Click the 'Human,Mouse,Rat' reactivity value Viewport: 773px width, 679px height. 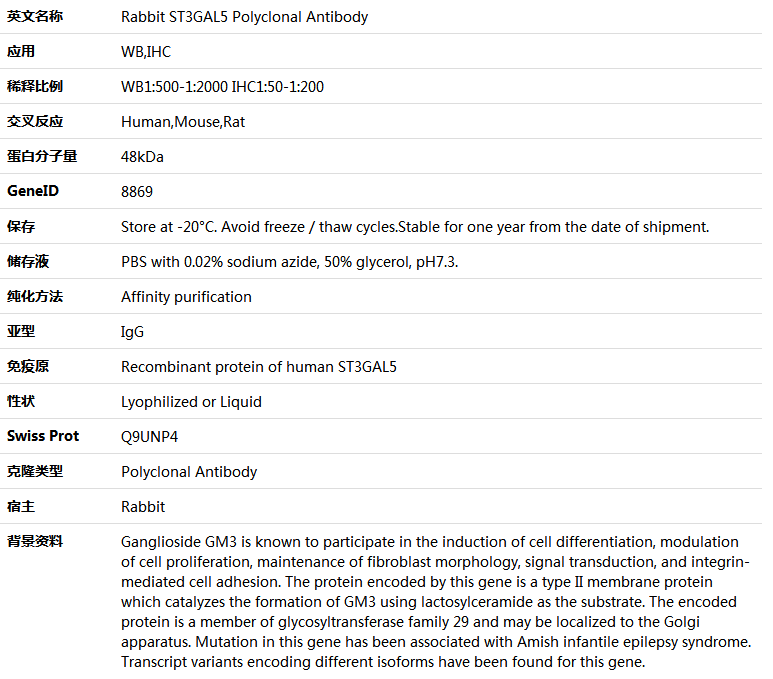pyautogui.click(x=183, y=122)
